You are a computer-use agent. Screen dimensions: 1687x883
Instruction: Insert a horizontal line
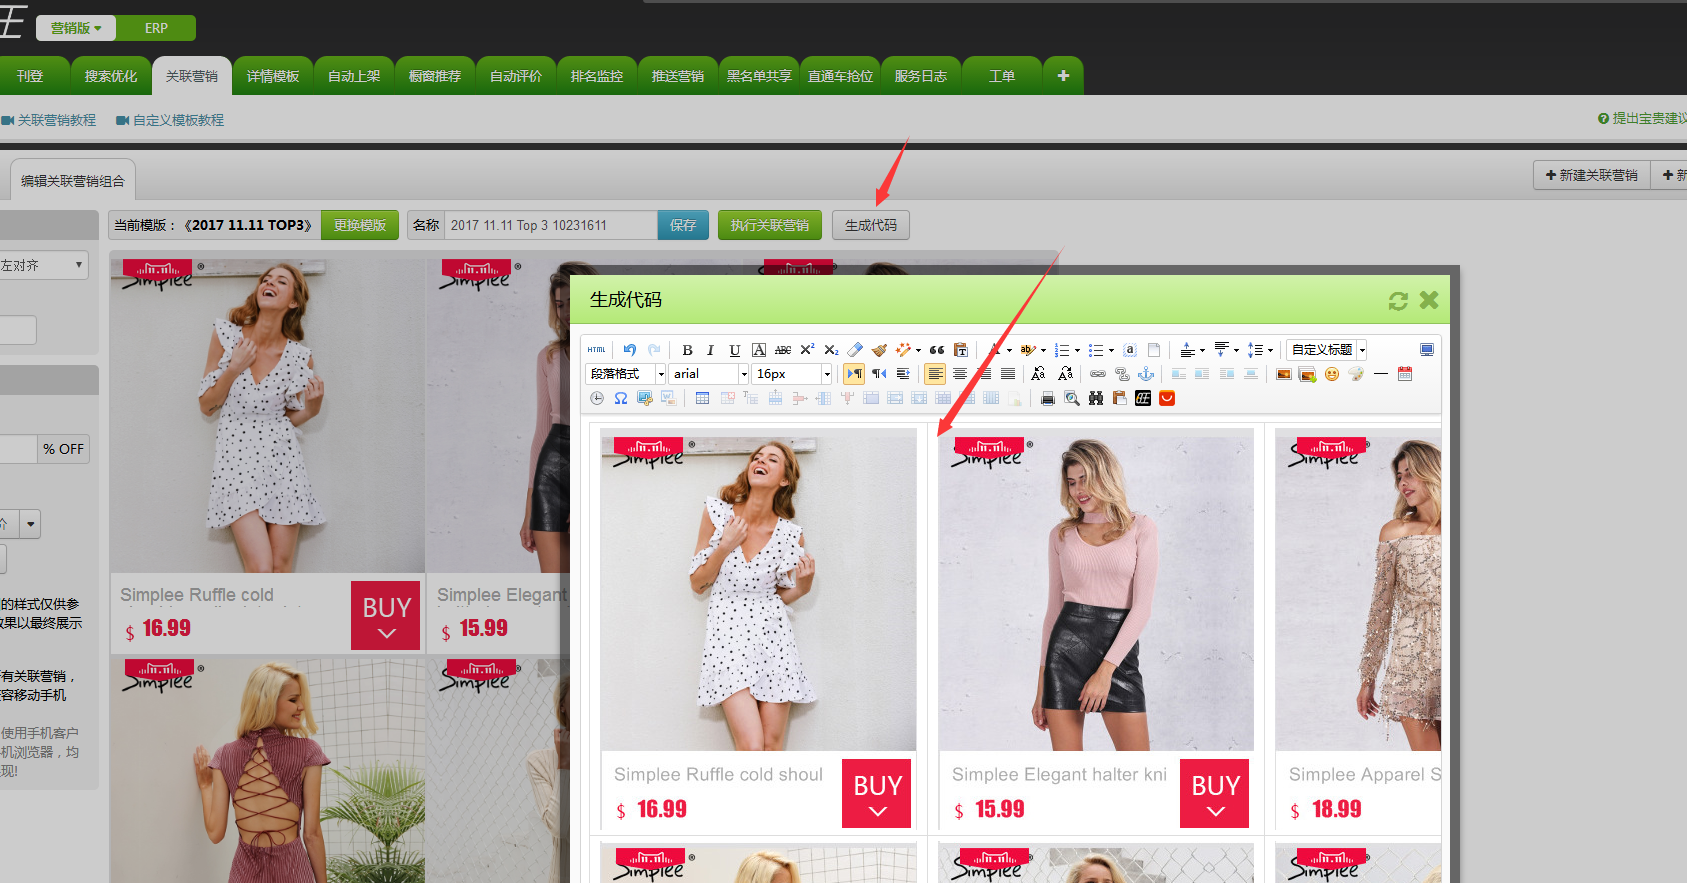coord(1381,374)
